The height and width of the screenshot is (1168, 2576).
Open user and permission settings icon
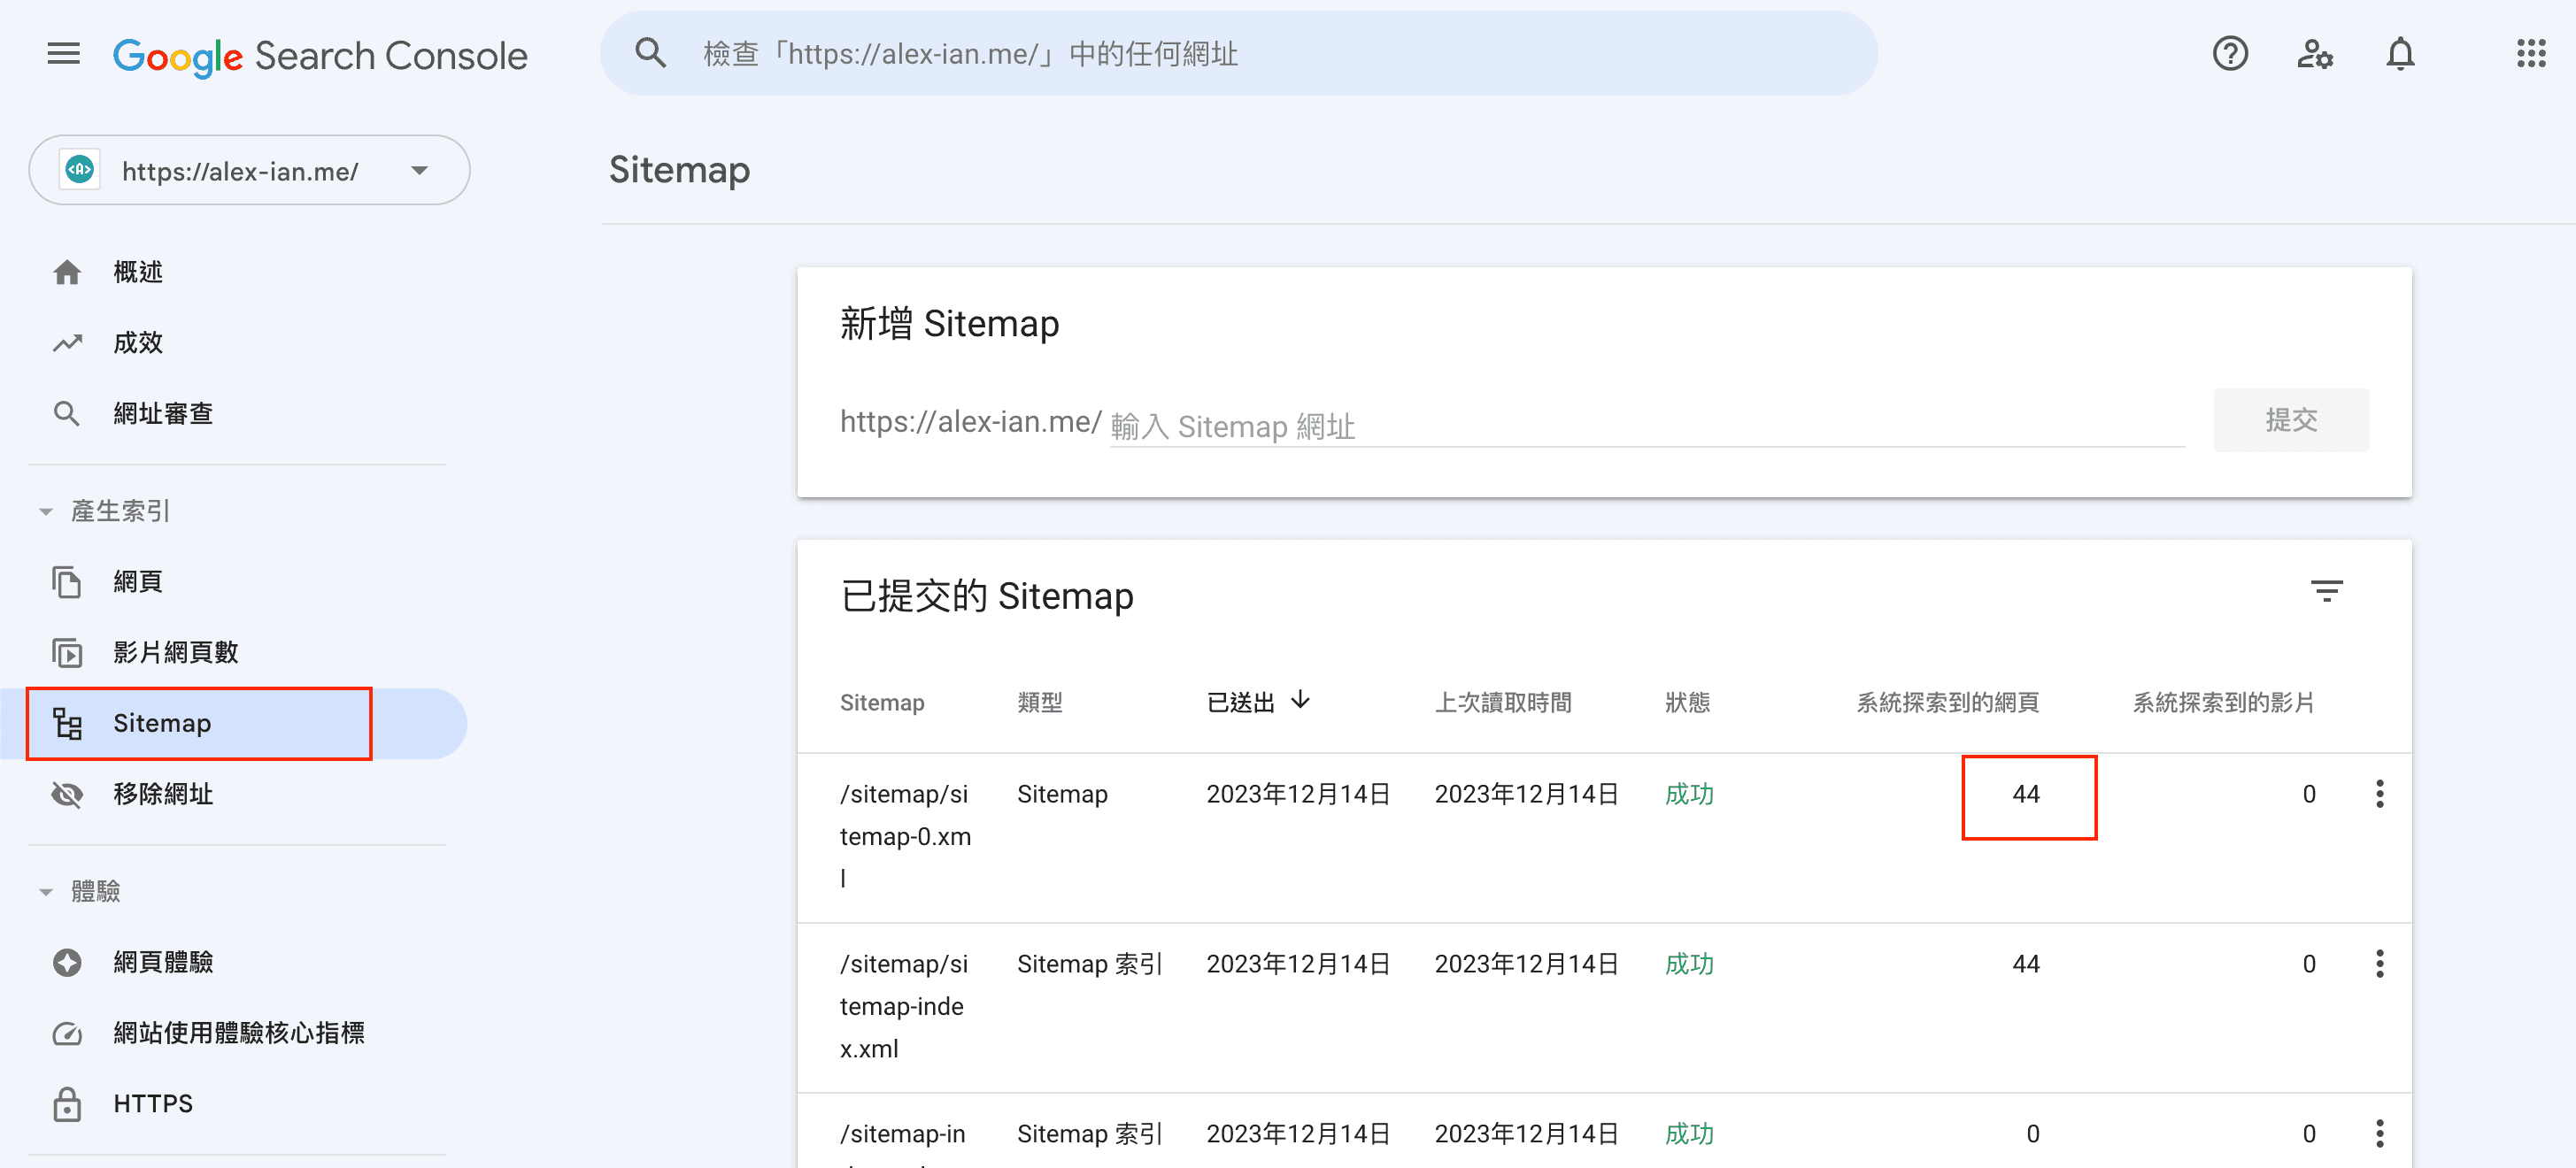coord(2314,54)
